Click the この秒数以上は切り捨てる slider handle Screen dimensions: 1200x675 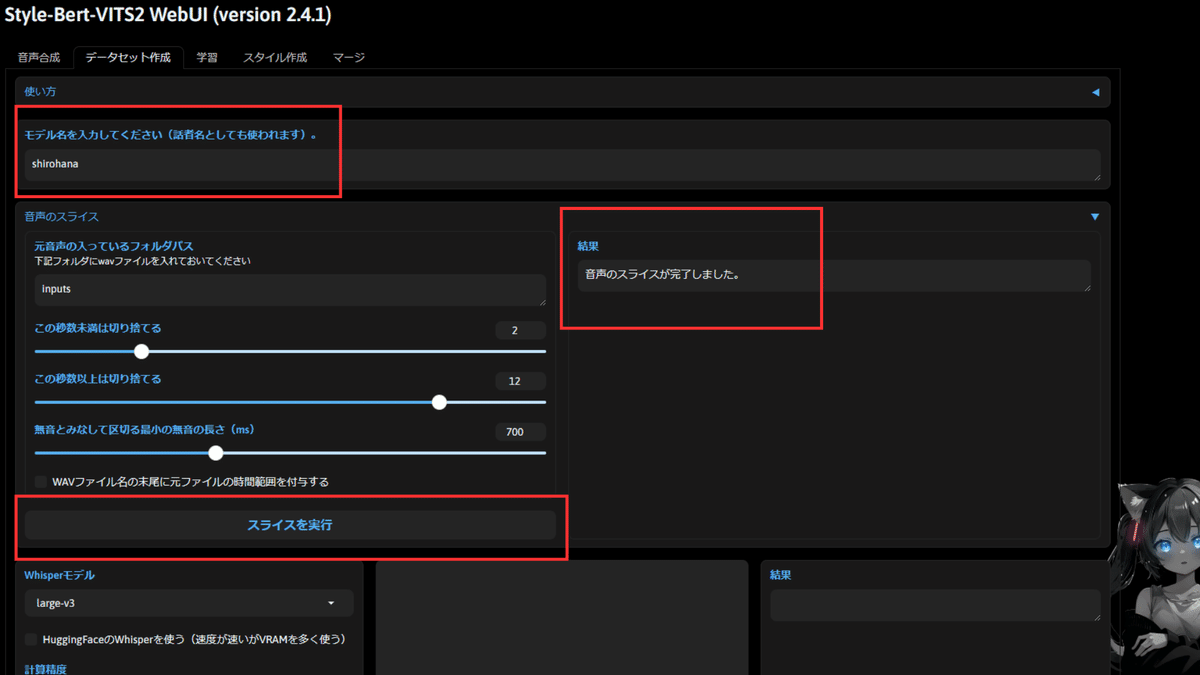coord(439,402)
